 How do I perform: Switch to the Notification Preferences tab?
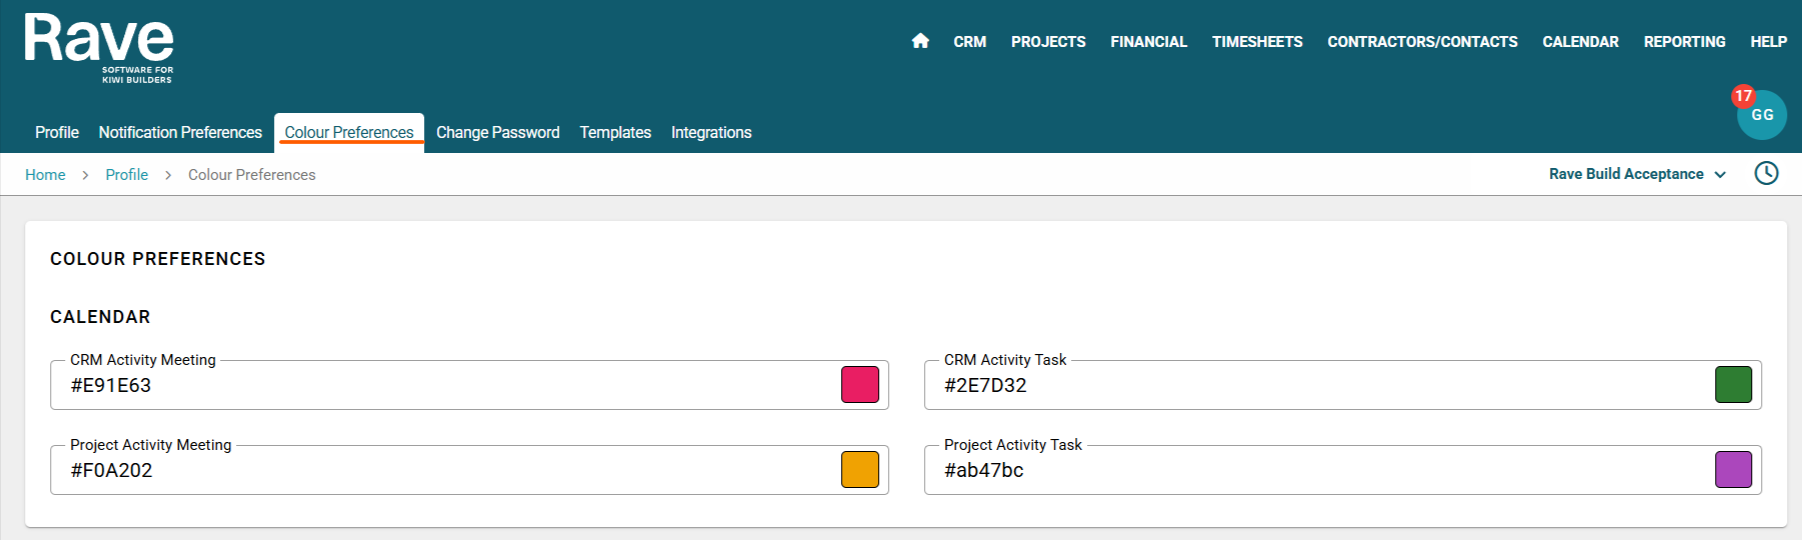click(x=180, y=132)
